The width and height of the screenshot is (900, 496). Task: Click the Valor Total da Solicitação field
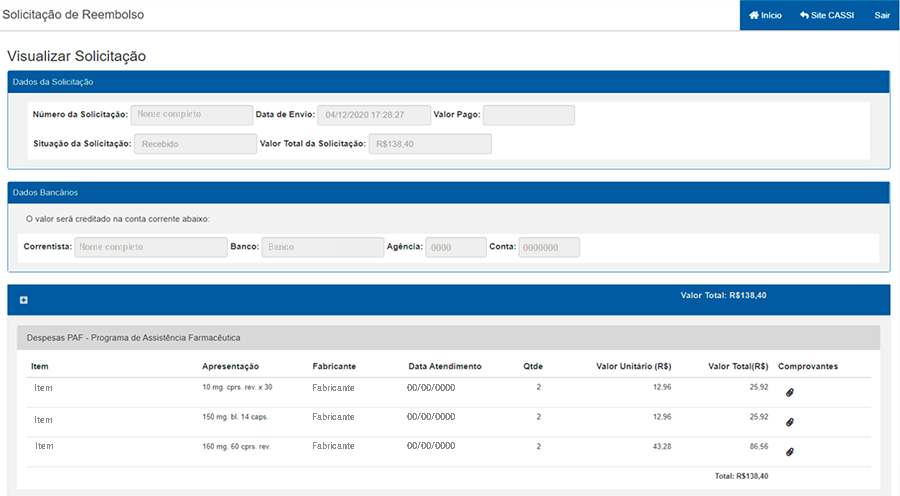click(430, 144)
